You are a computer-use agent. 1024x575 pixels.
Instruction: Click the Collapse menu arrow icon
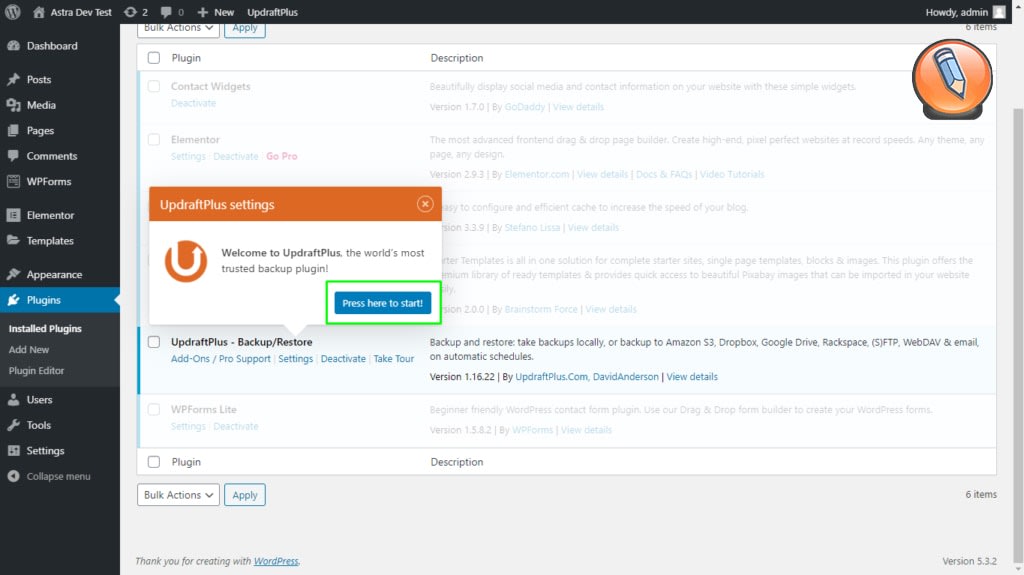[x=13, y=476]
